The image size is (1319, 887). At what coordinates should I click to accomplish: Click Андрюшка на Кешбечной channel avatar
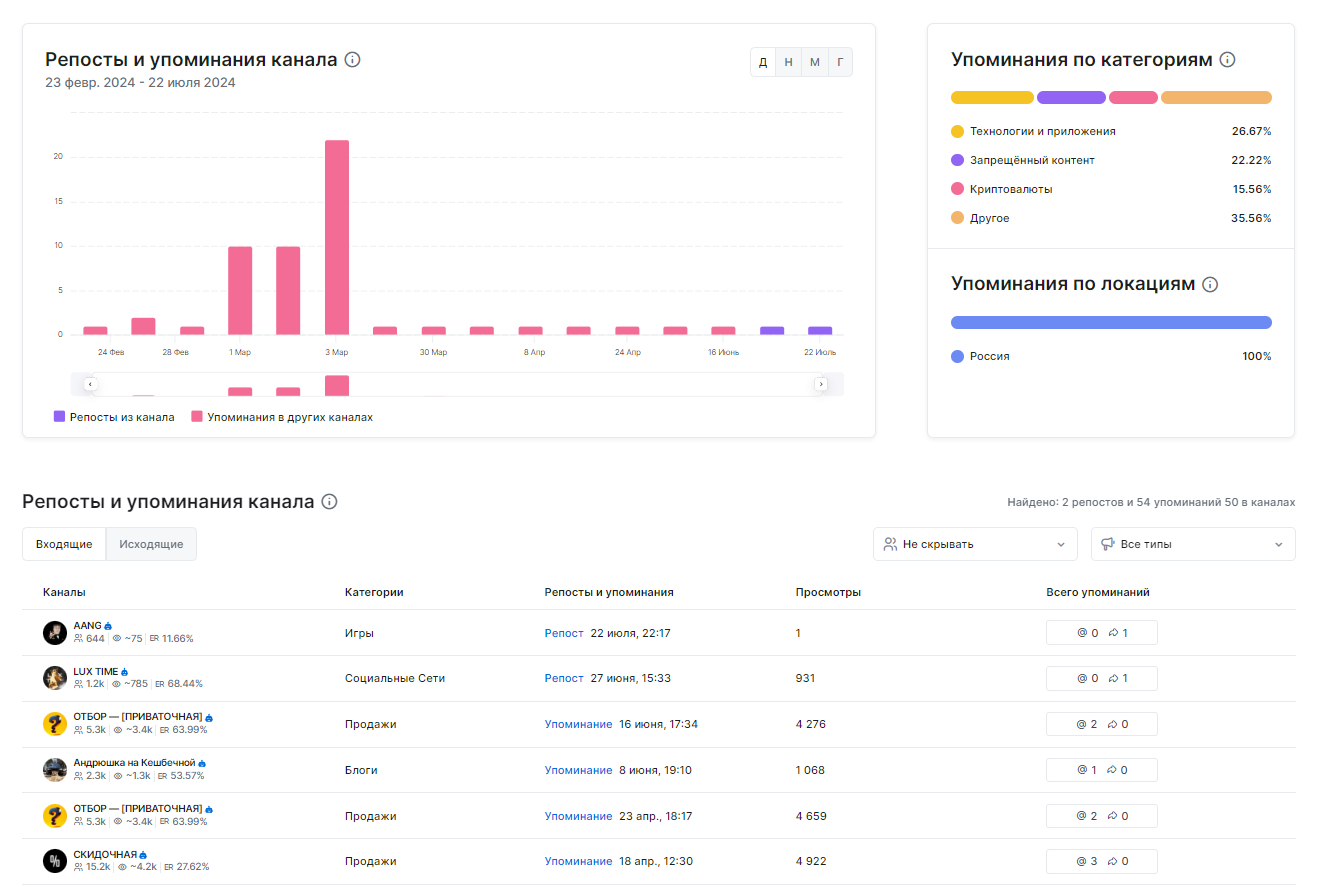(55, 770)
